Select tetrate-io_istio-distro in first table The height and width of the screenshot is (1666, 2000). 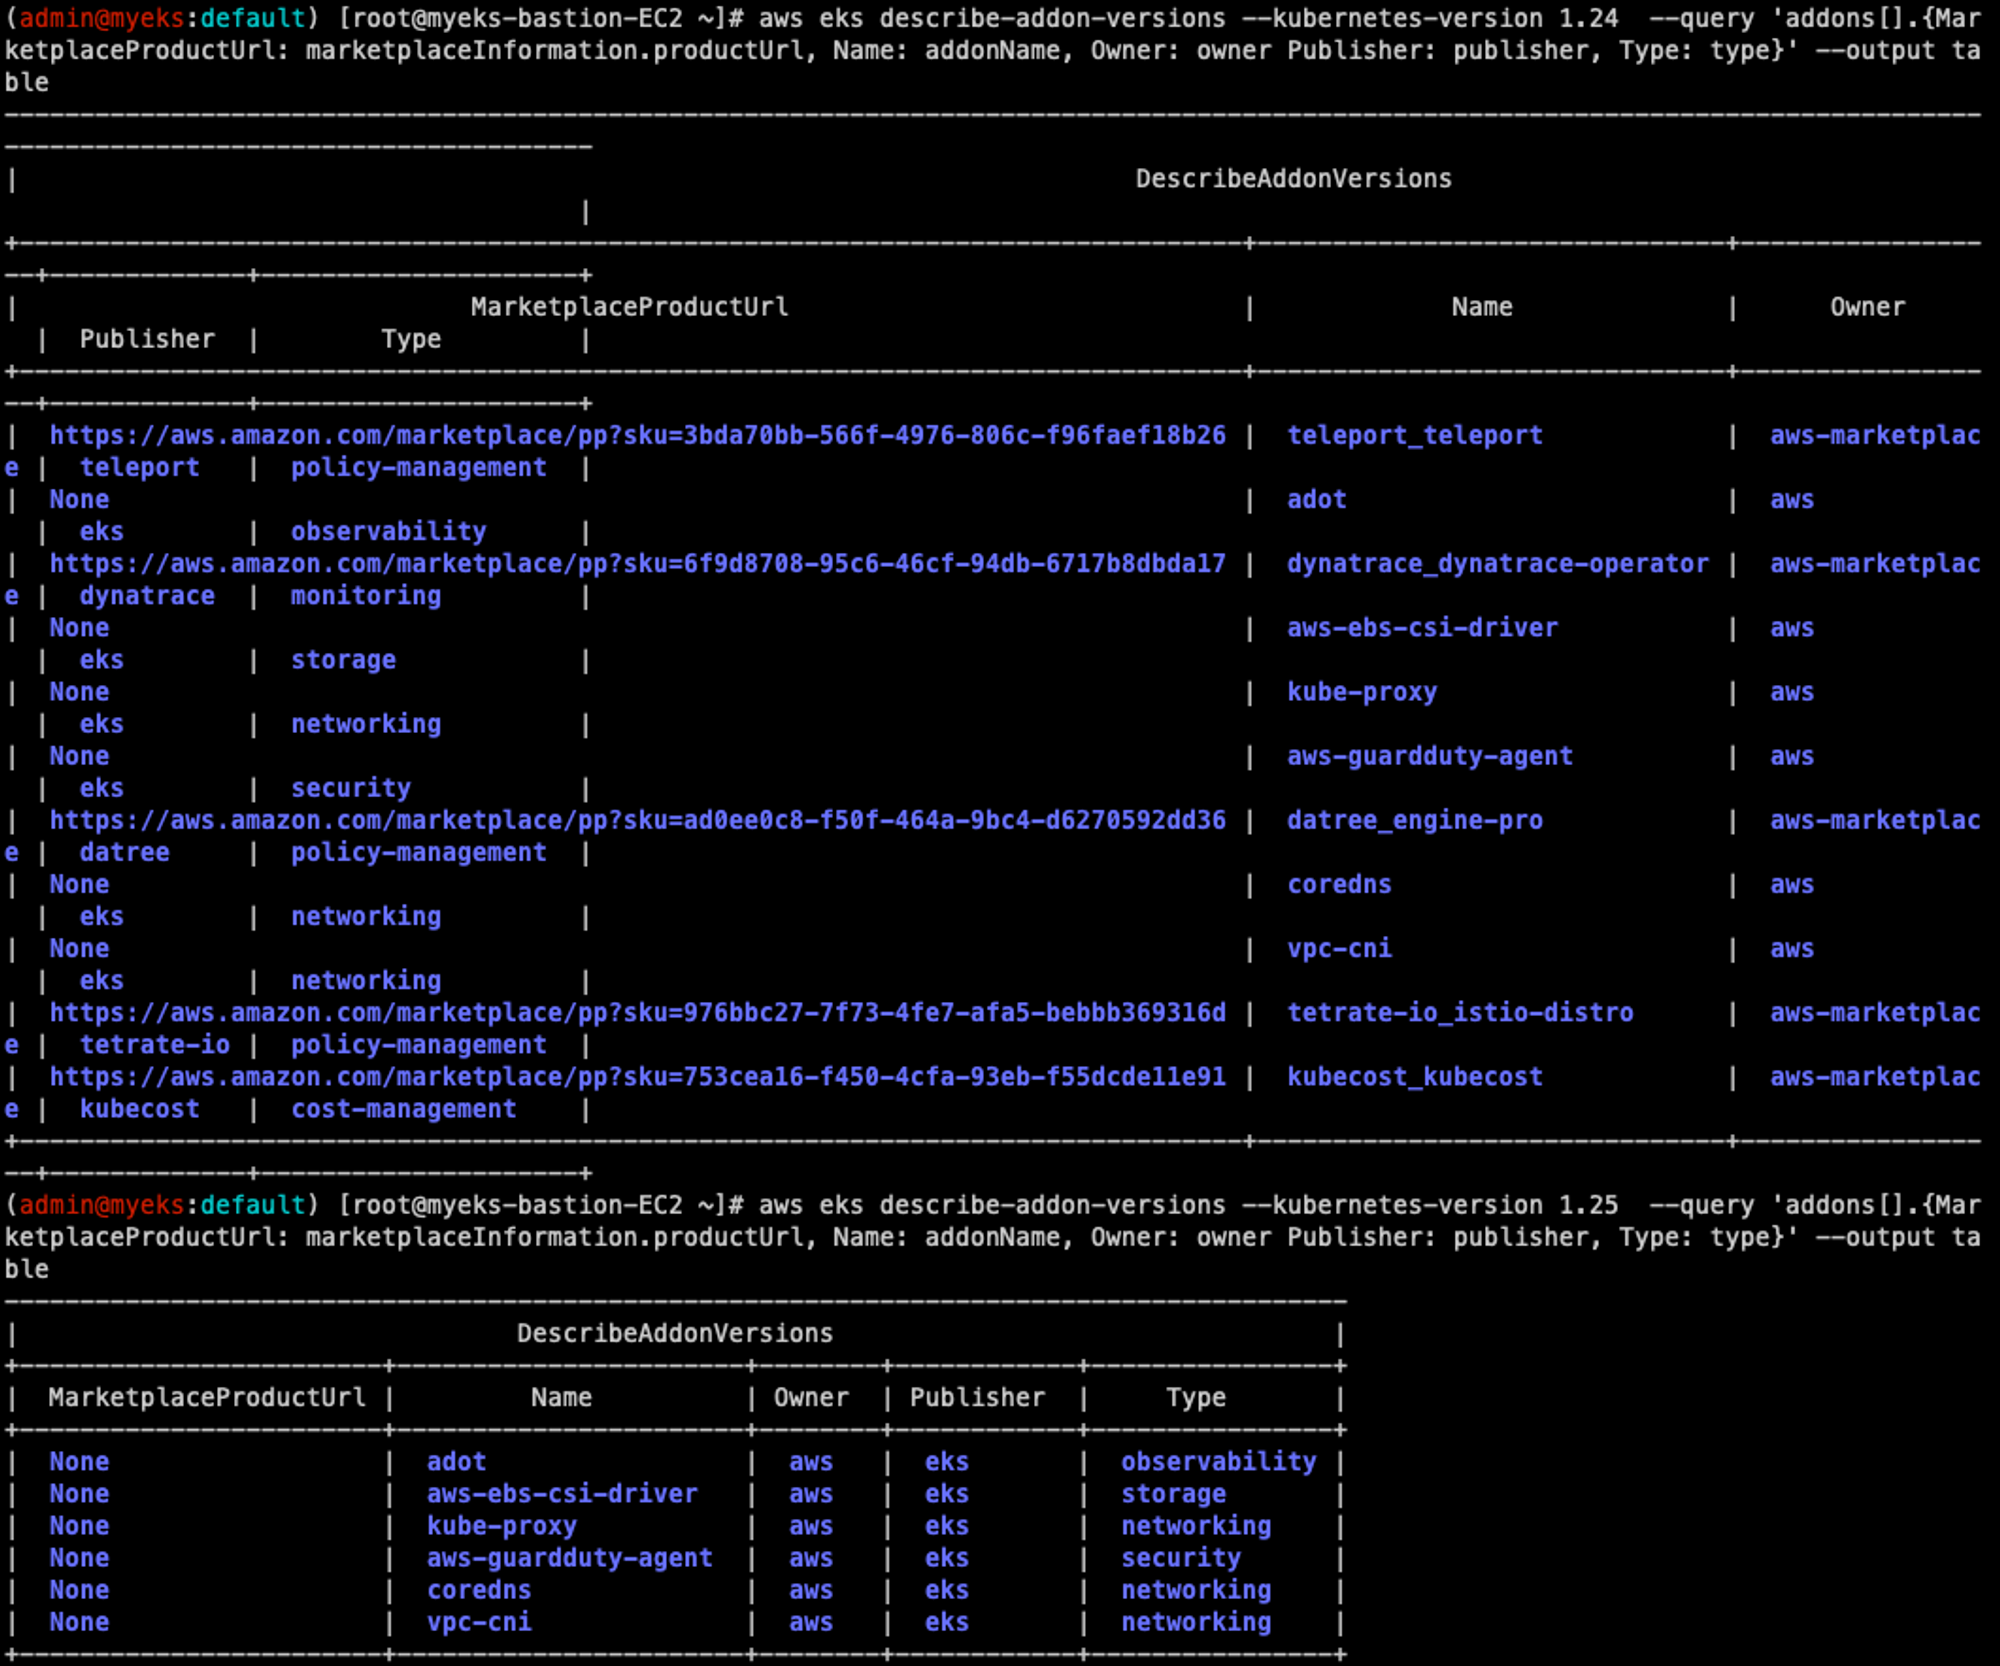click(x=1460, y=1013)
